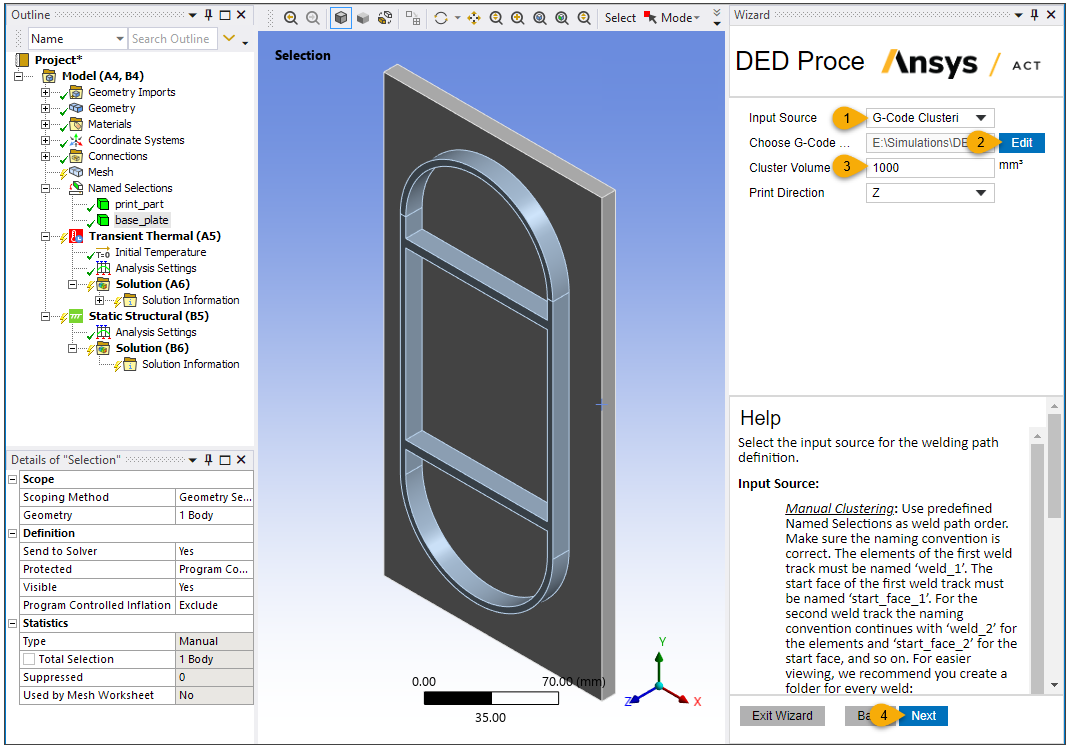1070x748 pixels.
Task: Enable shaded exterior and edges display
Action: pos(341,18)
